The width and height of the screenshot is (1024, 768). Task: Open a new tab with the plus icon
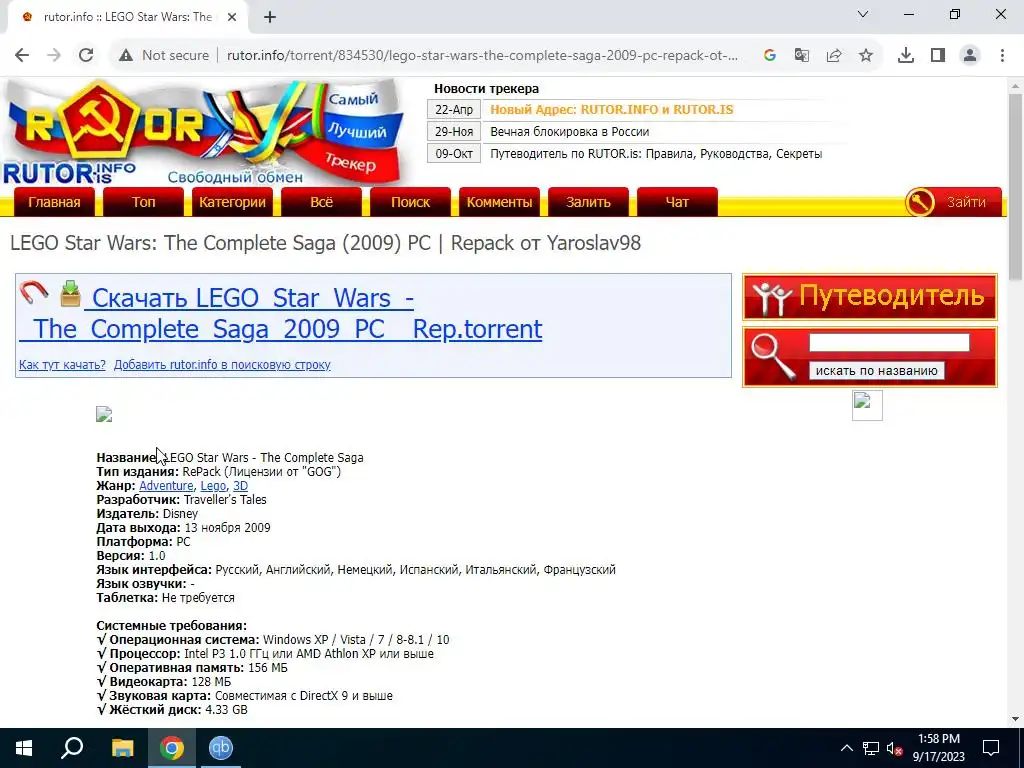tap(270, 17)
